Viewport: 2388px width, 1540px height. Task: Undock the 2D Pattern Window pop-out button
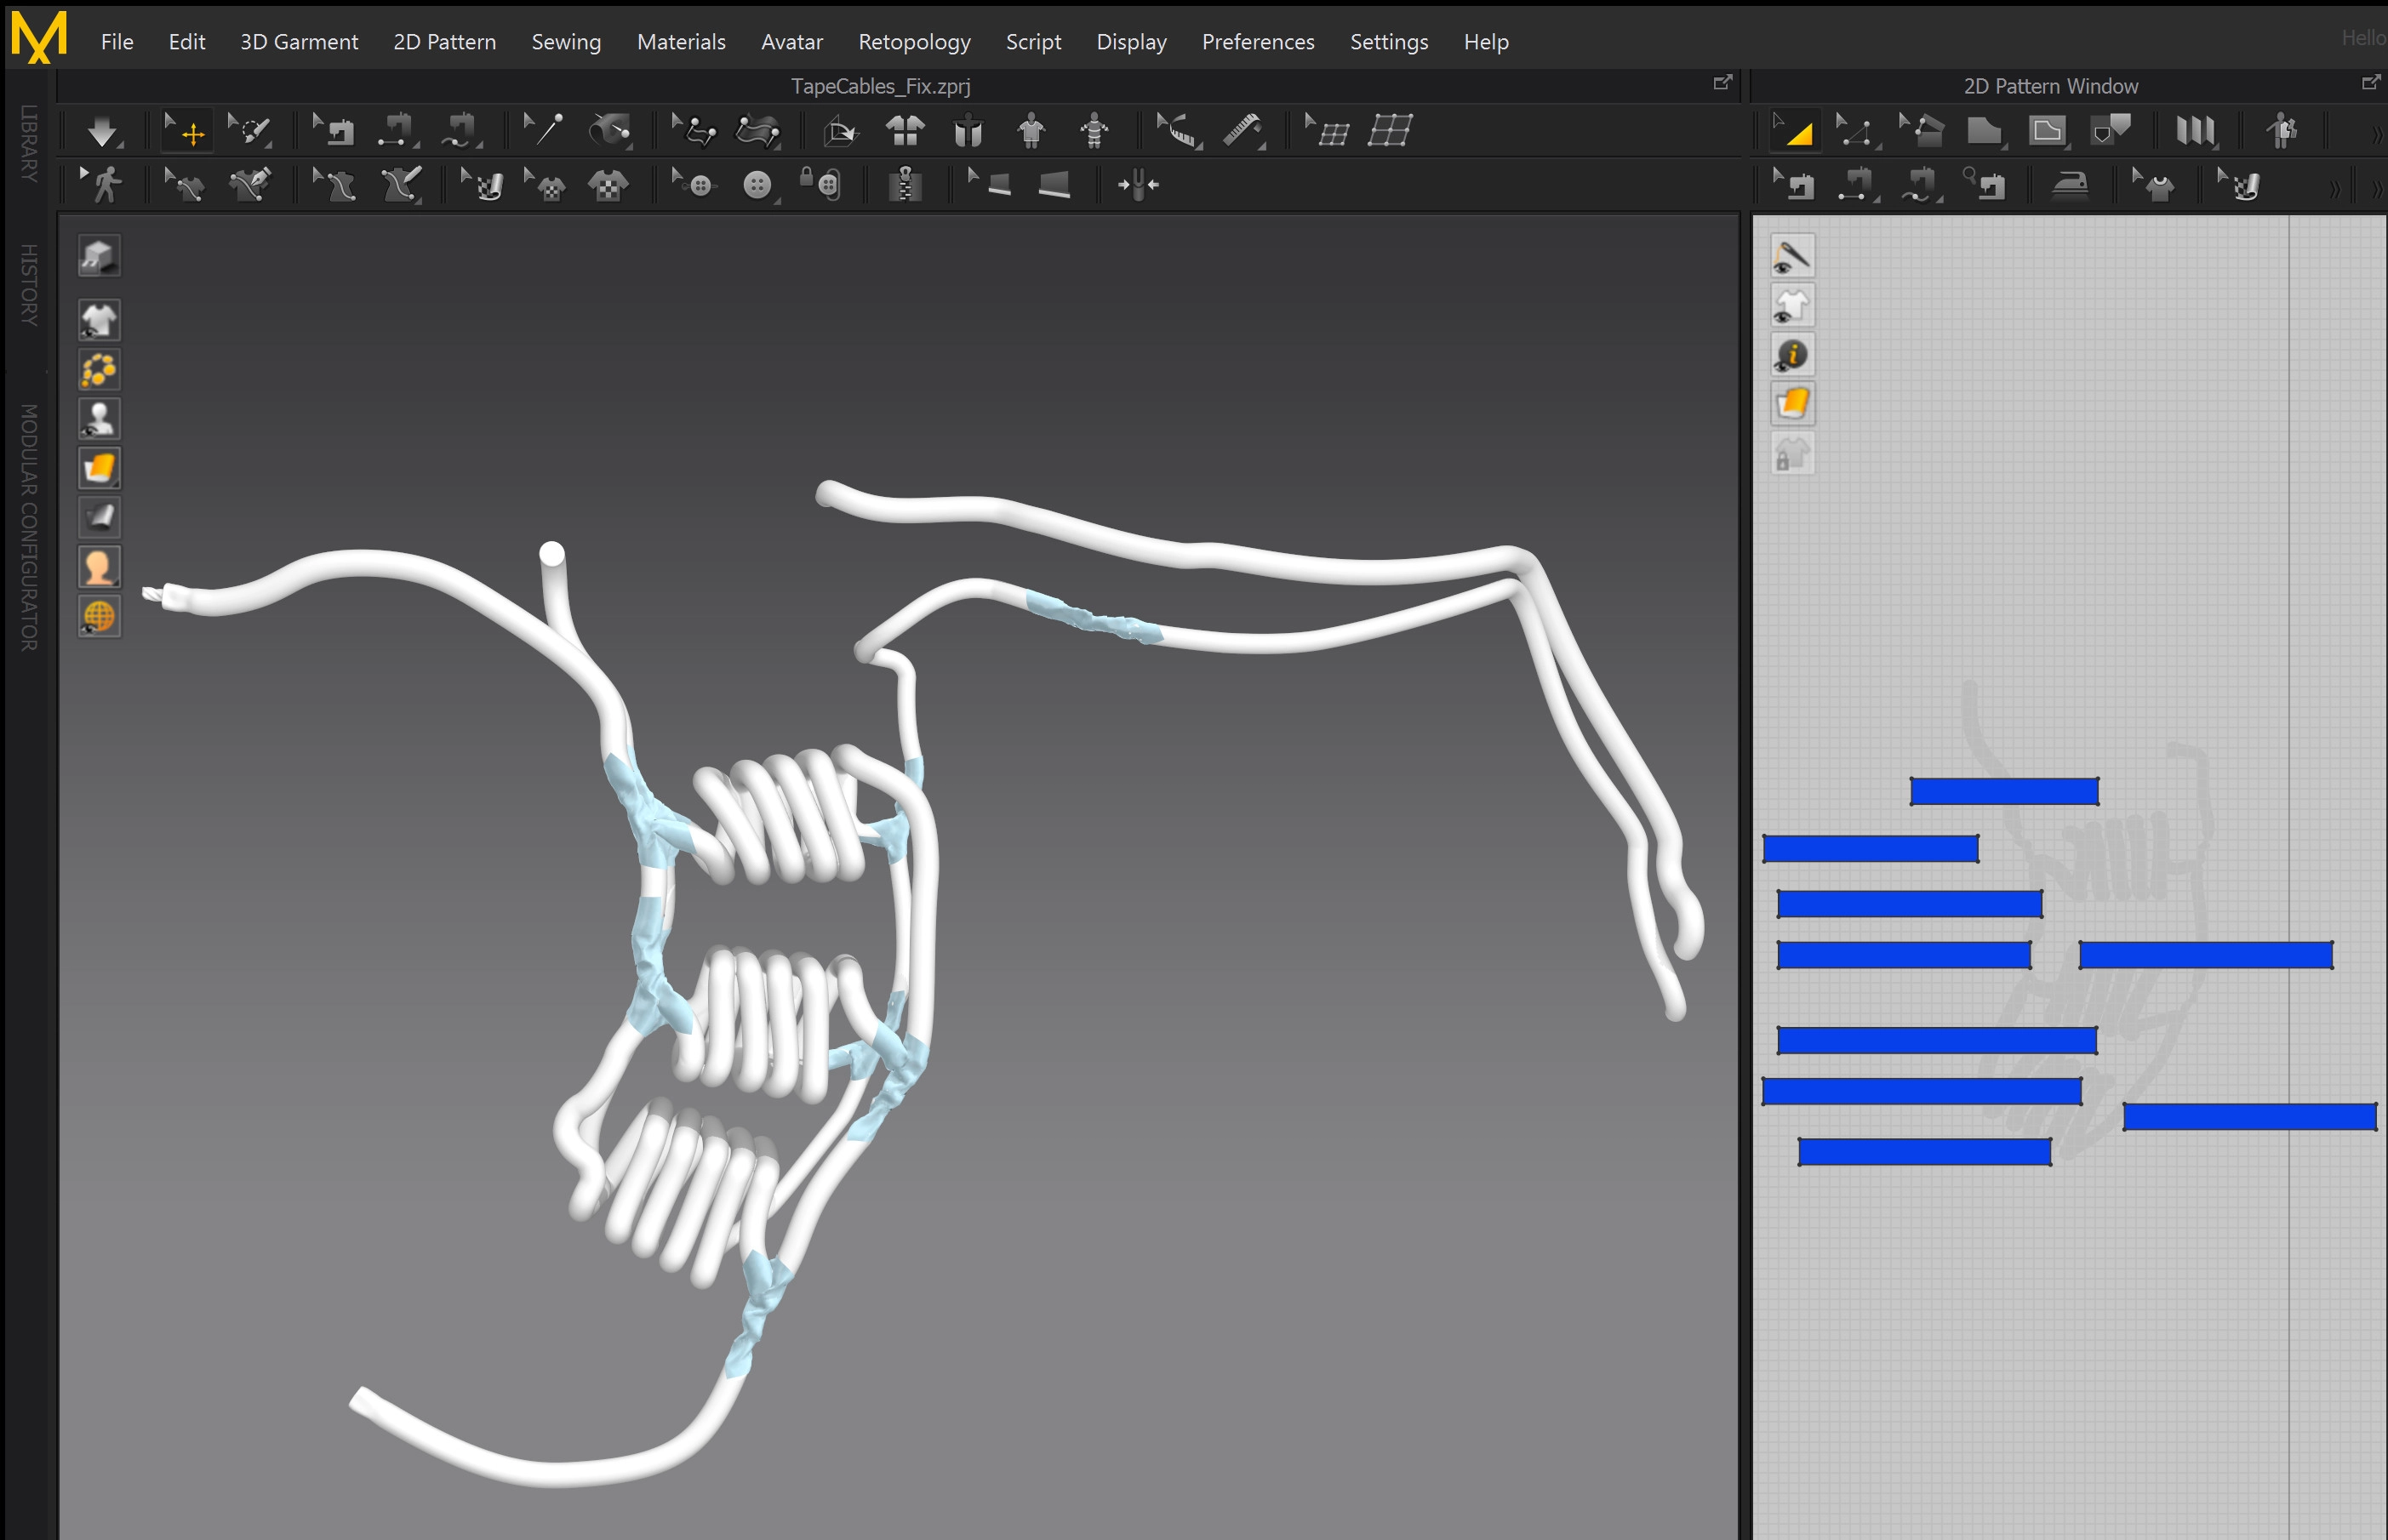point(2370,83)
